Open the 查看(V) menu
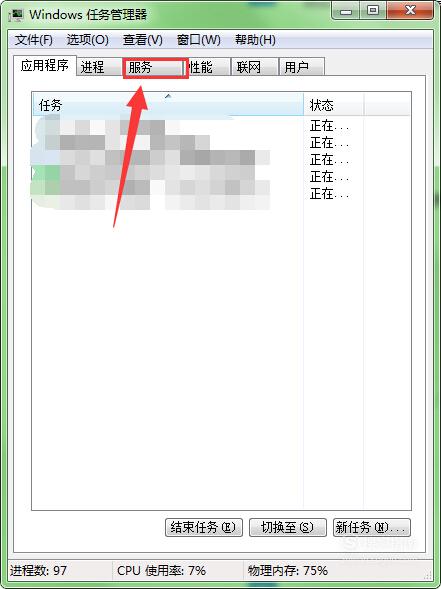441x589 pixels. tap(143, 40)
